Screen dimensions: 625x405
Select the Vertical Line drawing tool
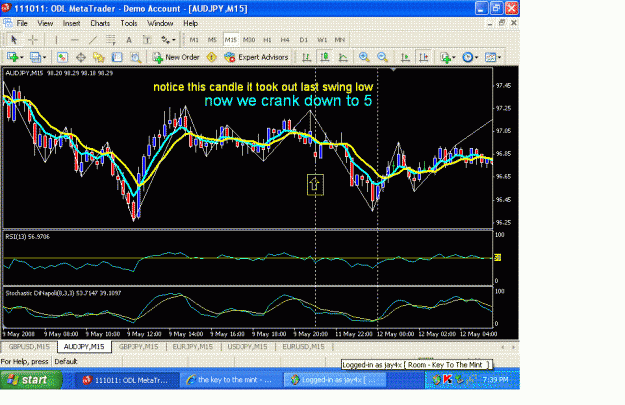tap(56, 40)
